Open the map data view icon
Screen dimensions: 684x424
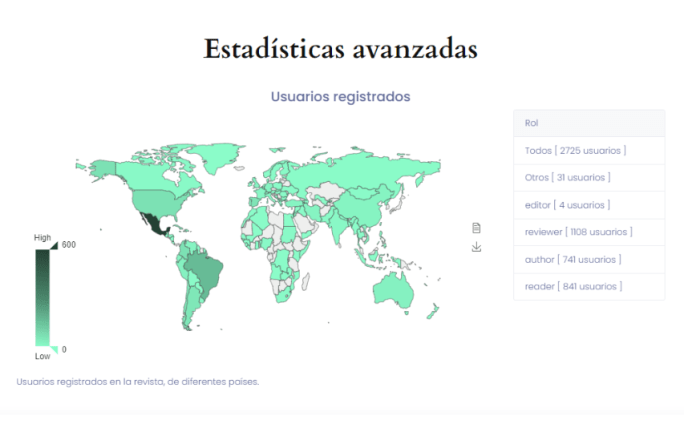477,228
